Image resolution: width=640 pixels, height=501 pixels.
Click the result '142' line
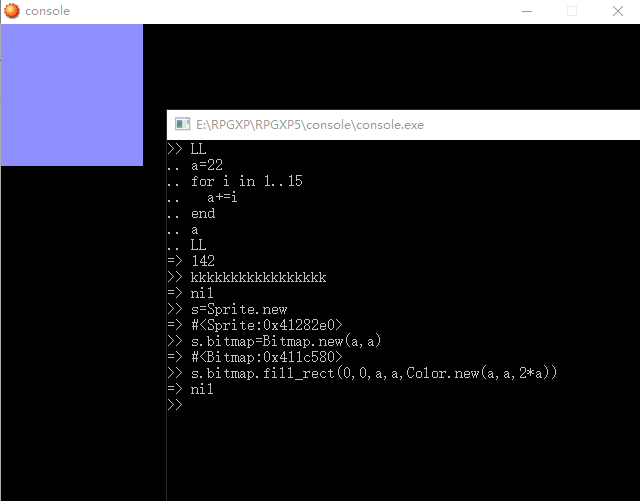(202, 261)
